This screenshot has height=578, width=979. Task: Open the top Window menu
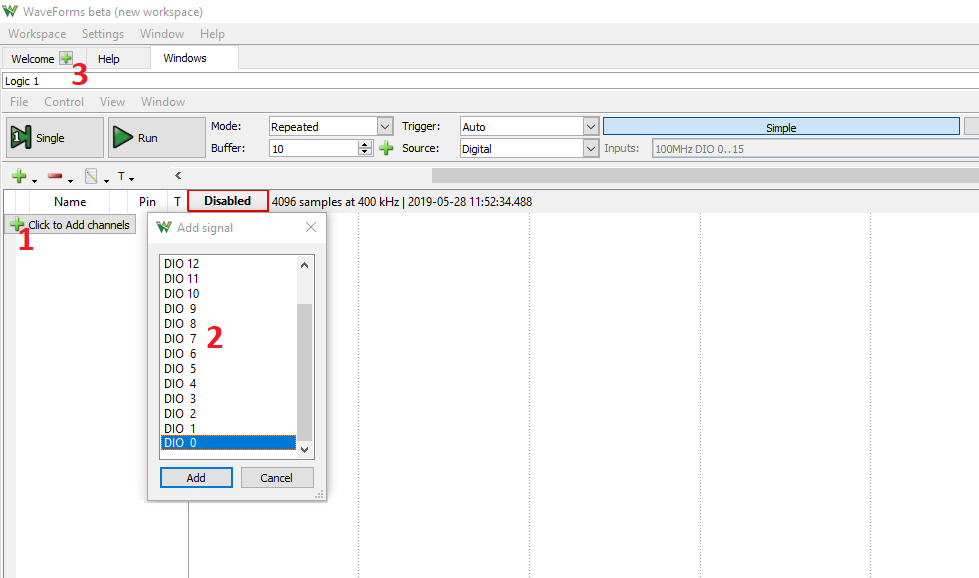(162, 34)
